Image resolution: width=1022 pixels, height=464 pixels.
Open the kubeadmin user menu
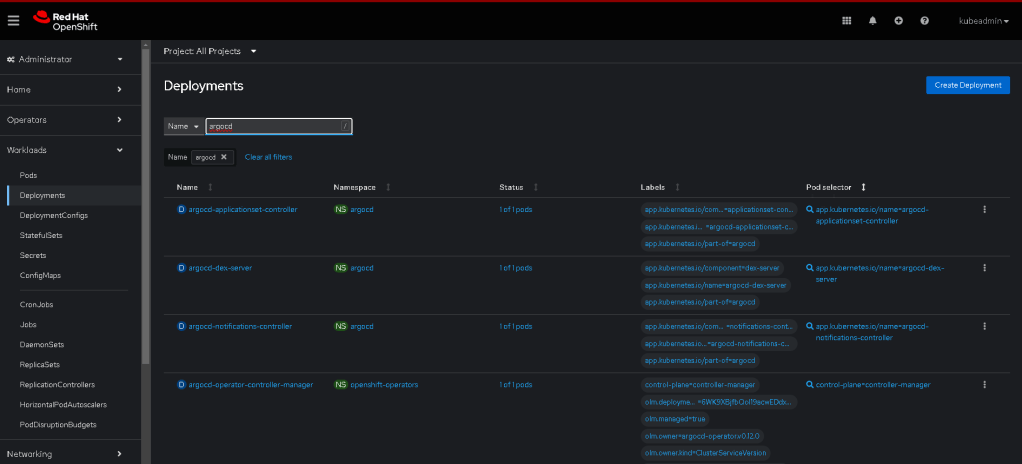tap(984, 21)
